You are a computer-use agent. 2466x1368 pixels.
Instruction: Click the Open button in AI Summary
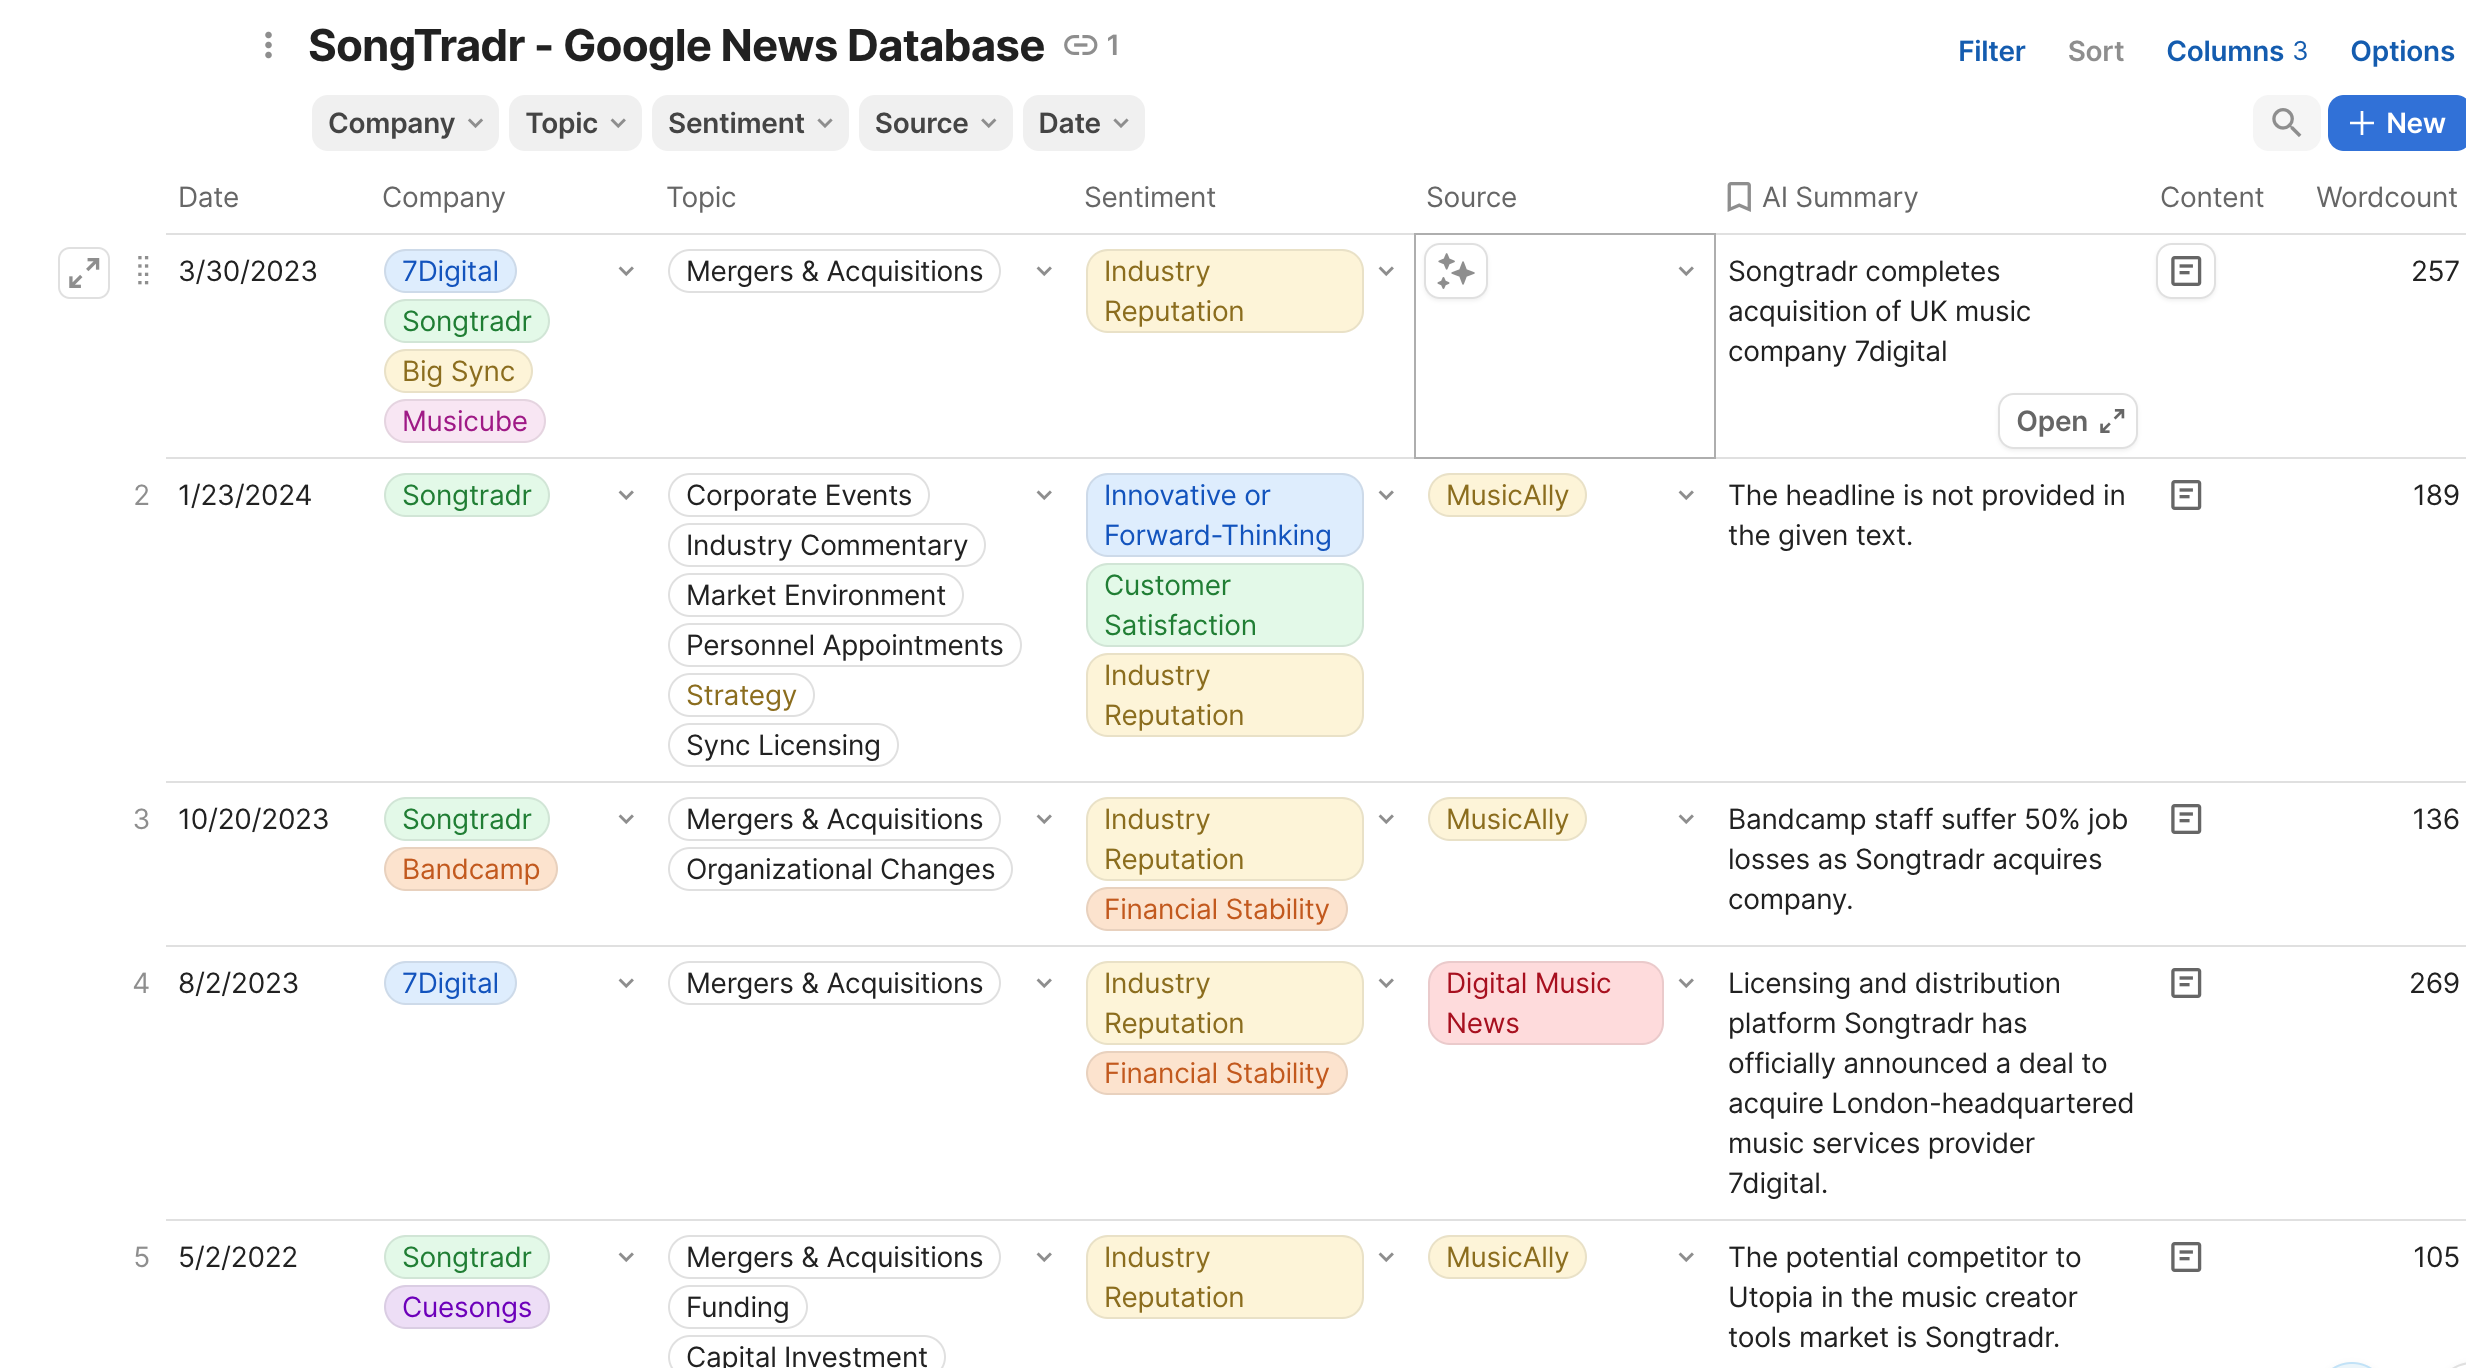click(2067, 421)
